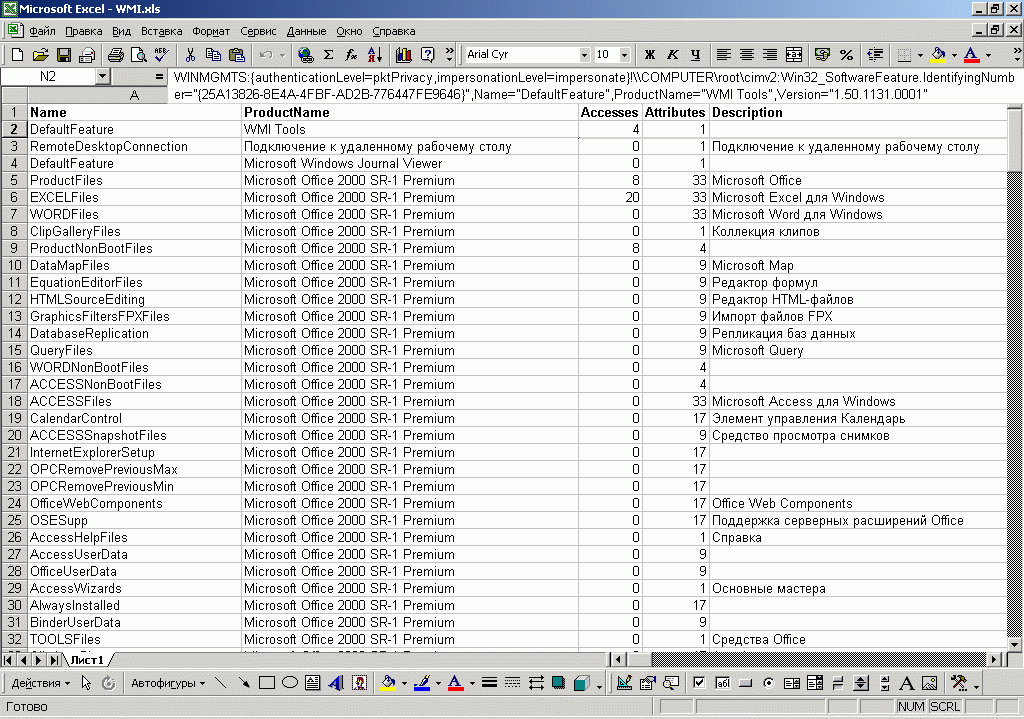Run the spelling check
This screenshot has width=1024, height=719.
[x=161, y=55]
